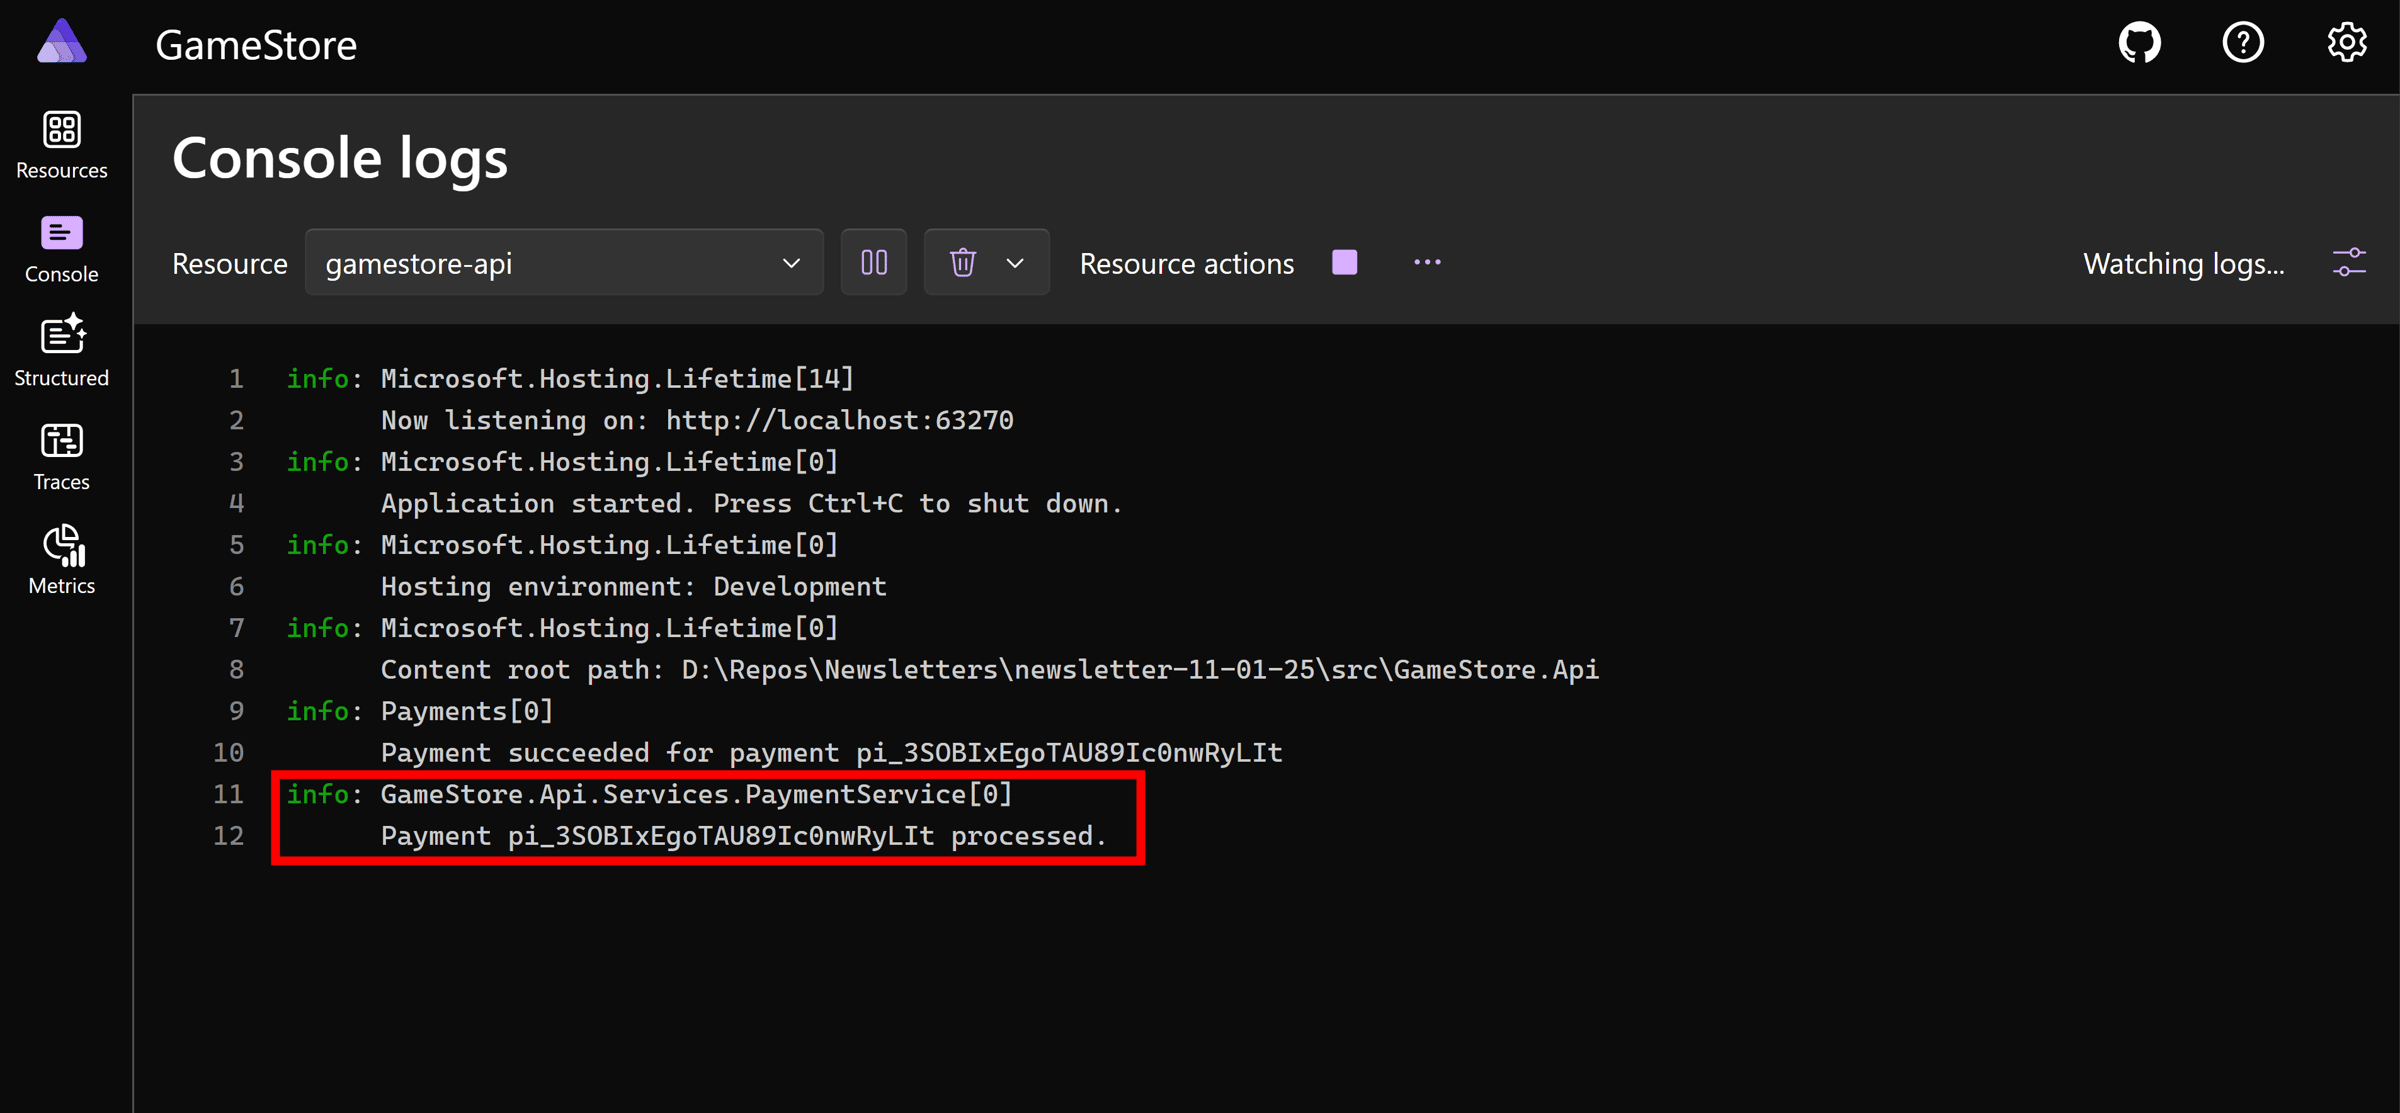The image size is (2400, 1113).
Task: Click the help question mark icon
Action: click(2243, 43)
